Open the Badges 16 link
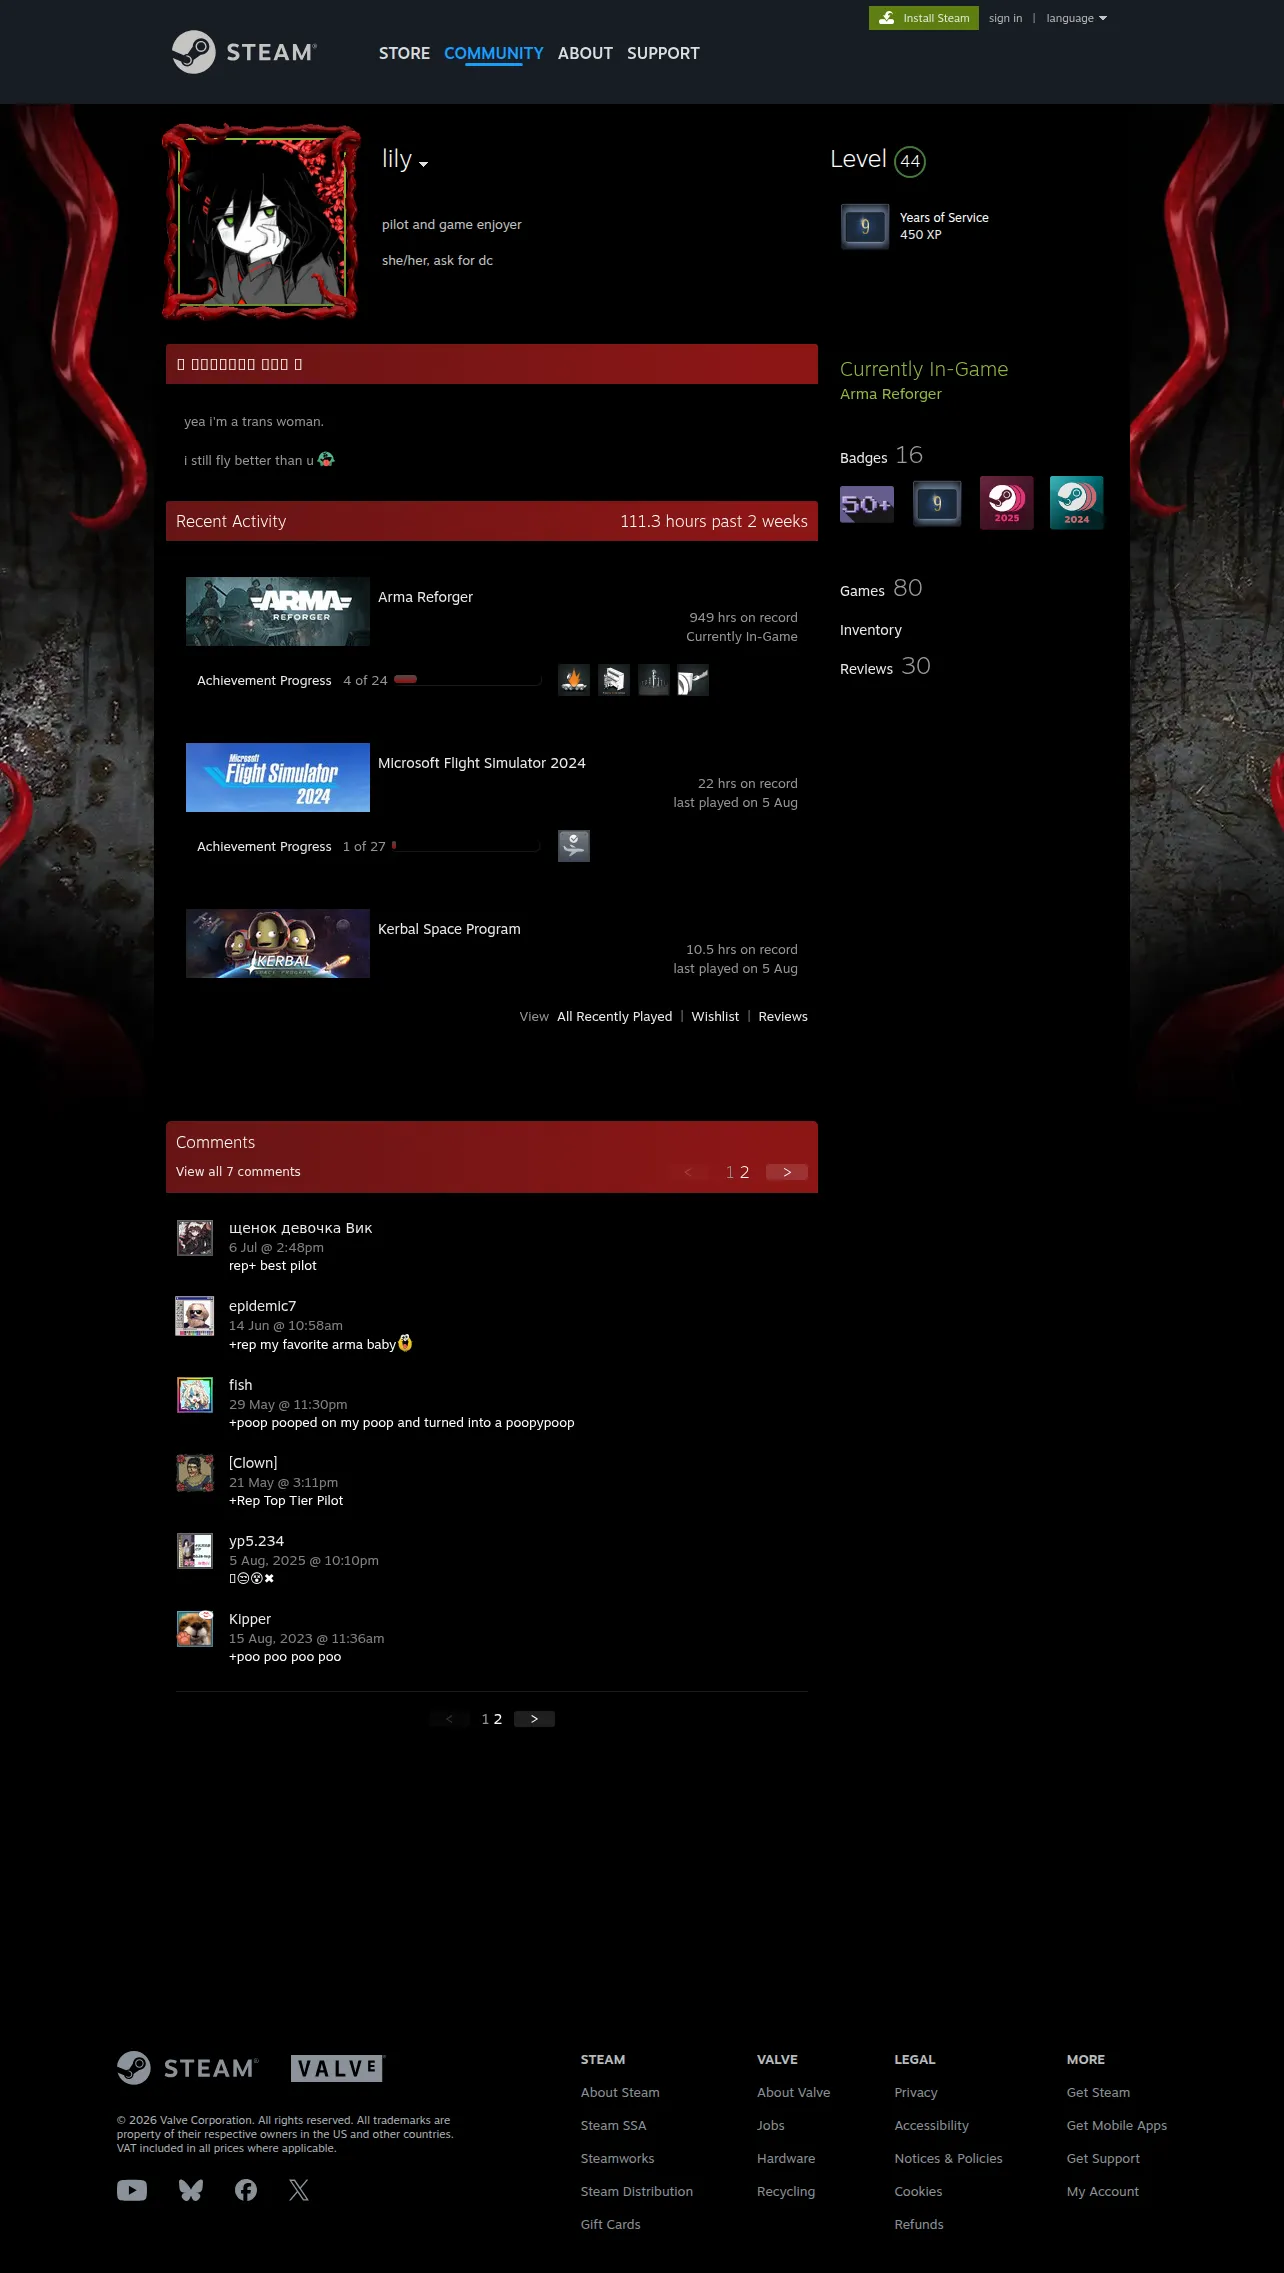The image size is (1284, 2273). click(x=881, y=456)
